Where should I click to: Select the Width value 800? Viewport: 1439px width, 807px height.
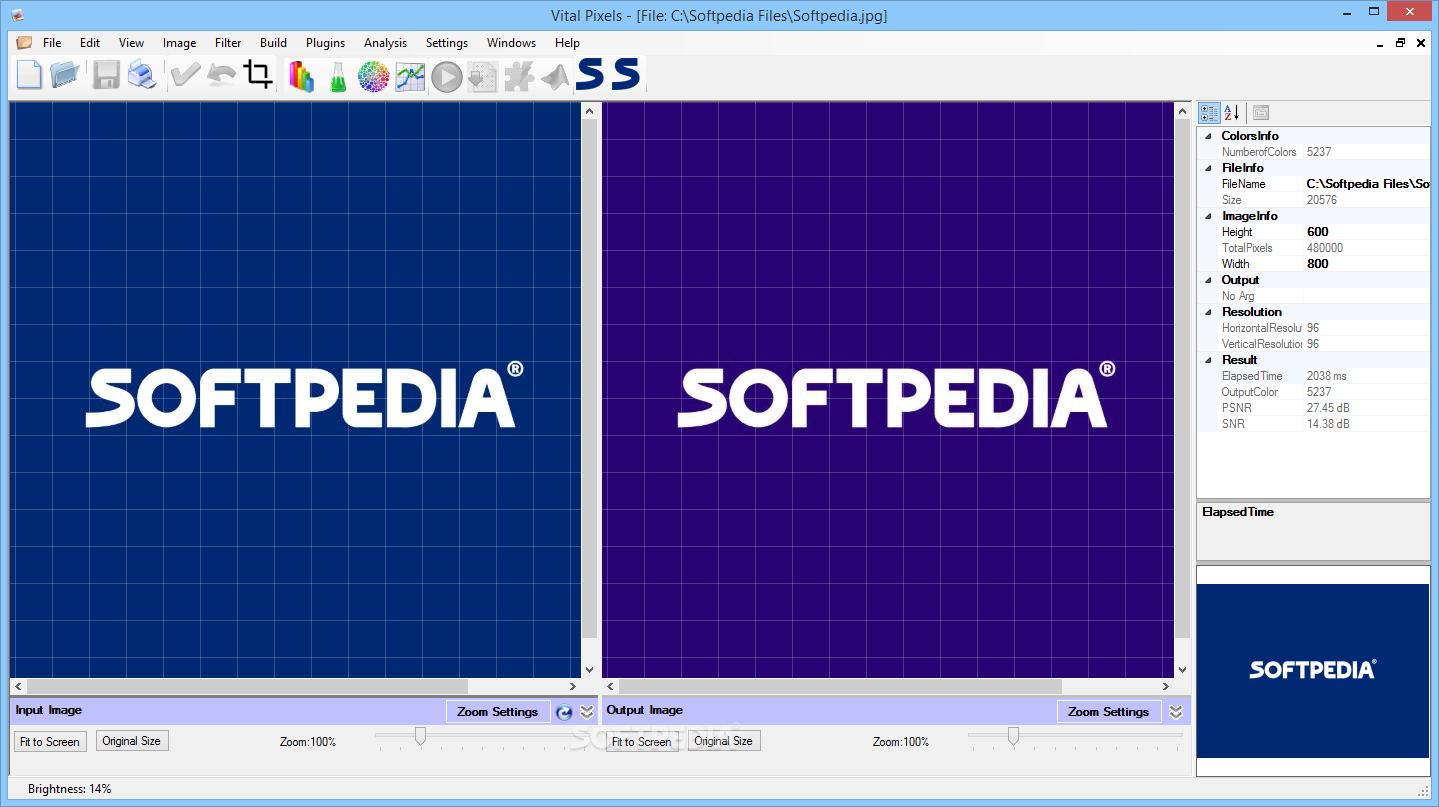coord(1318,264)
